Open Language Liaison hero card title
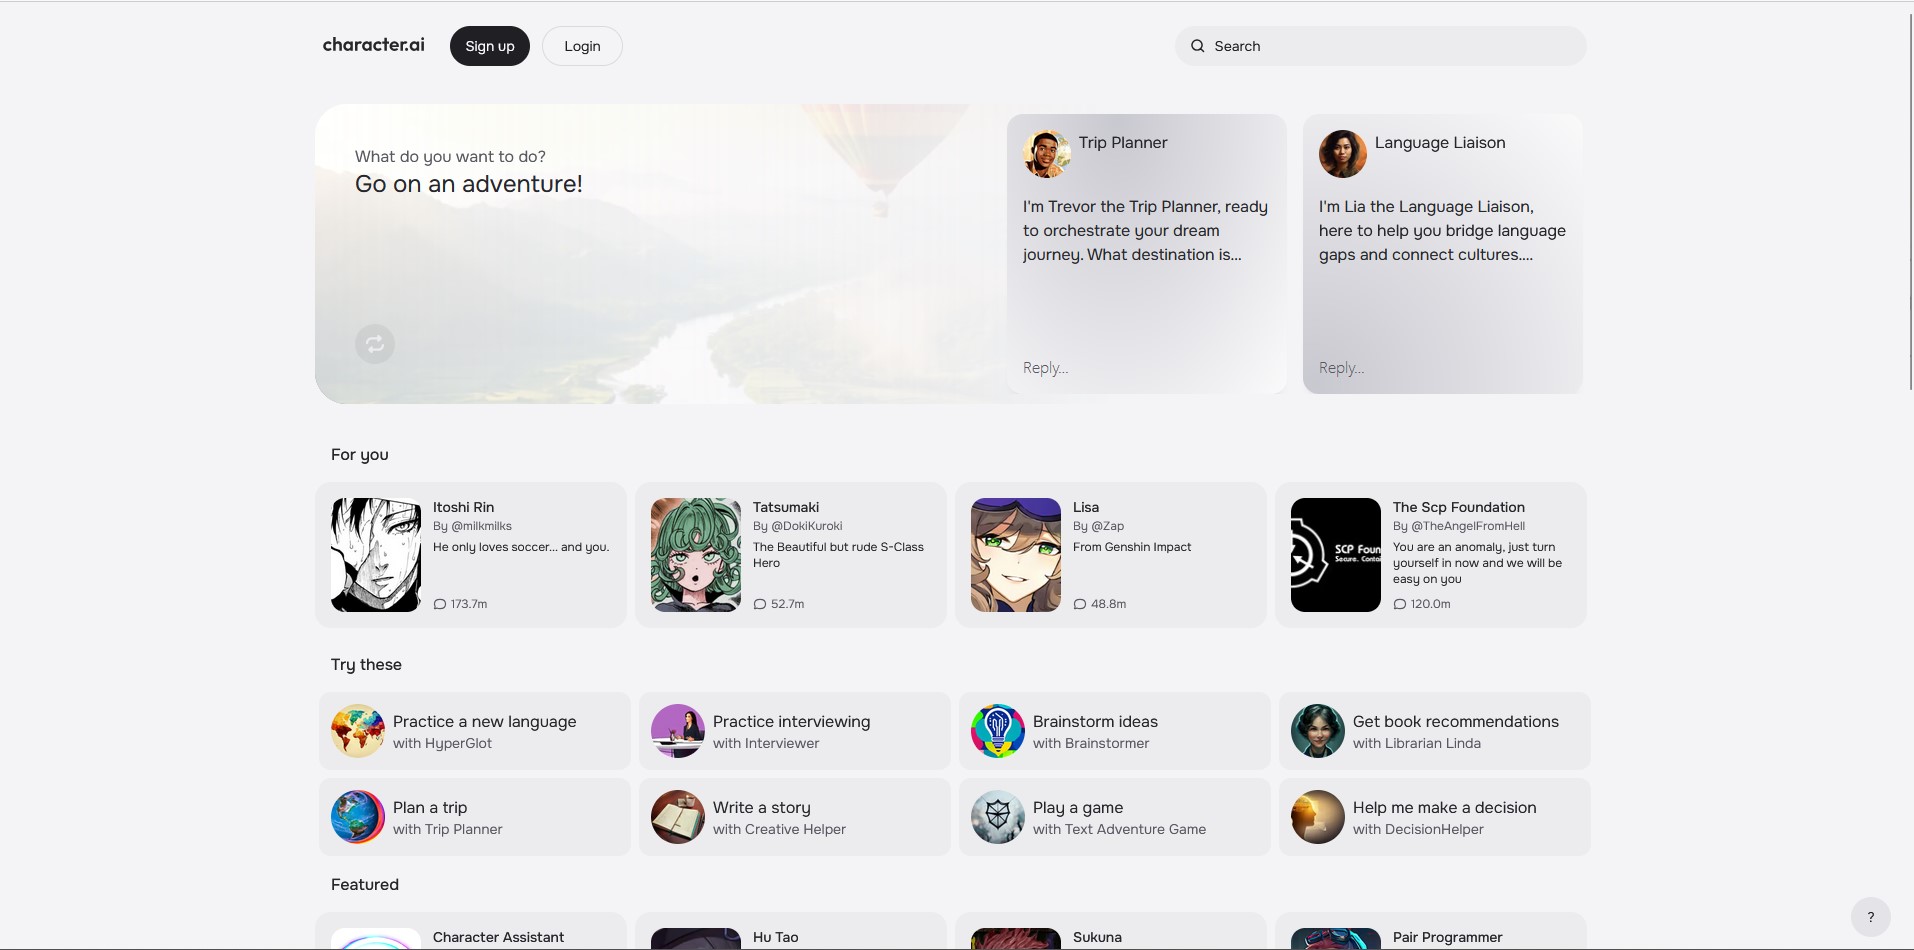Viewport: 1914px width, 950px height. [x=1440, y=142]
